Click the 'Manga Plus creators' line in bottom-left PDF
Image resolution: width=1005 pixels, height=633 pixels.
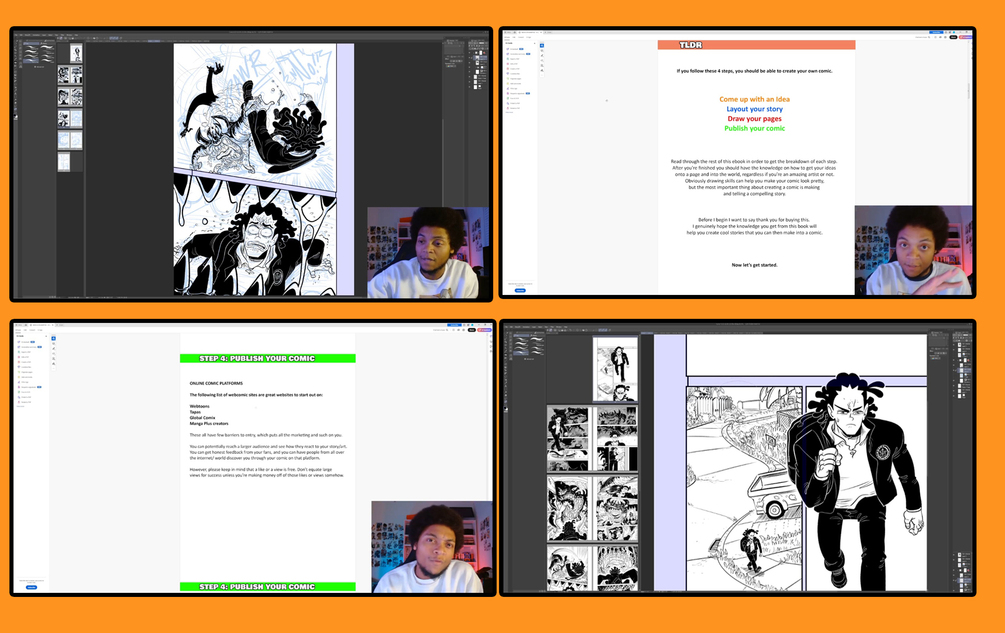point(209,423)
